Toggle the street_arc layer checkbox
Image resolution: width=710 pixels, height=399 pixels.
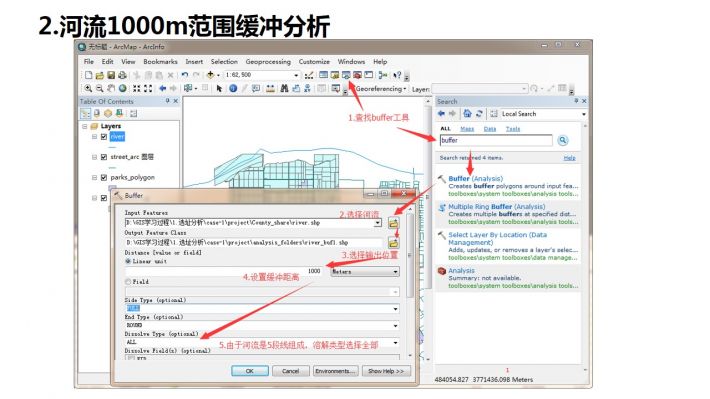click(104, 157)
